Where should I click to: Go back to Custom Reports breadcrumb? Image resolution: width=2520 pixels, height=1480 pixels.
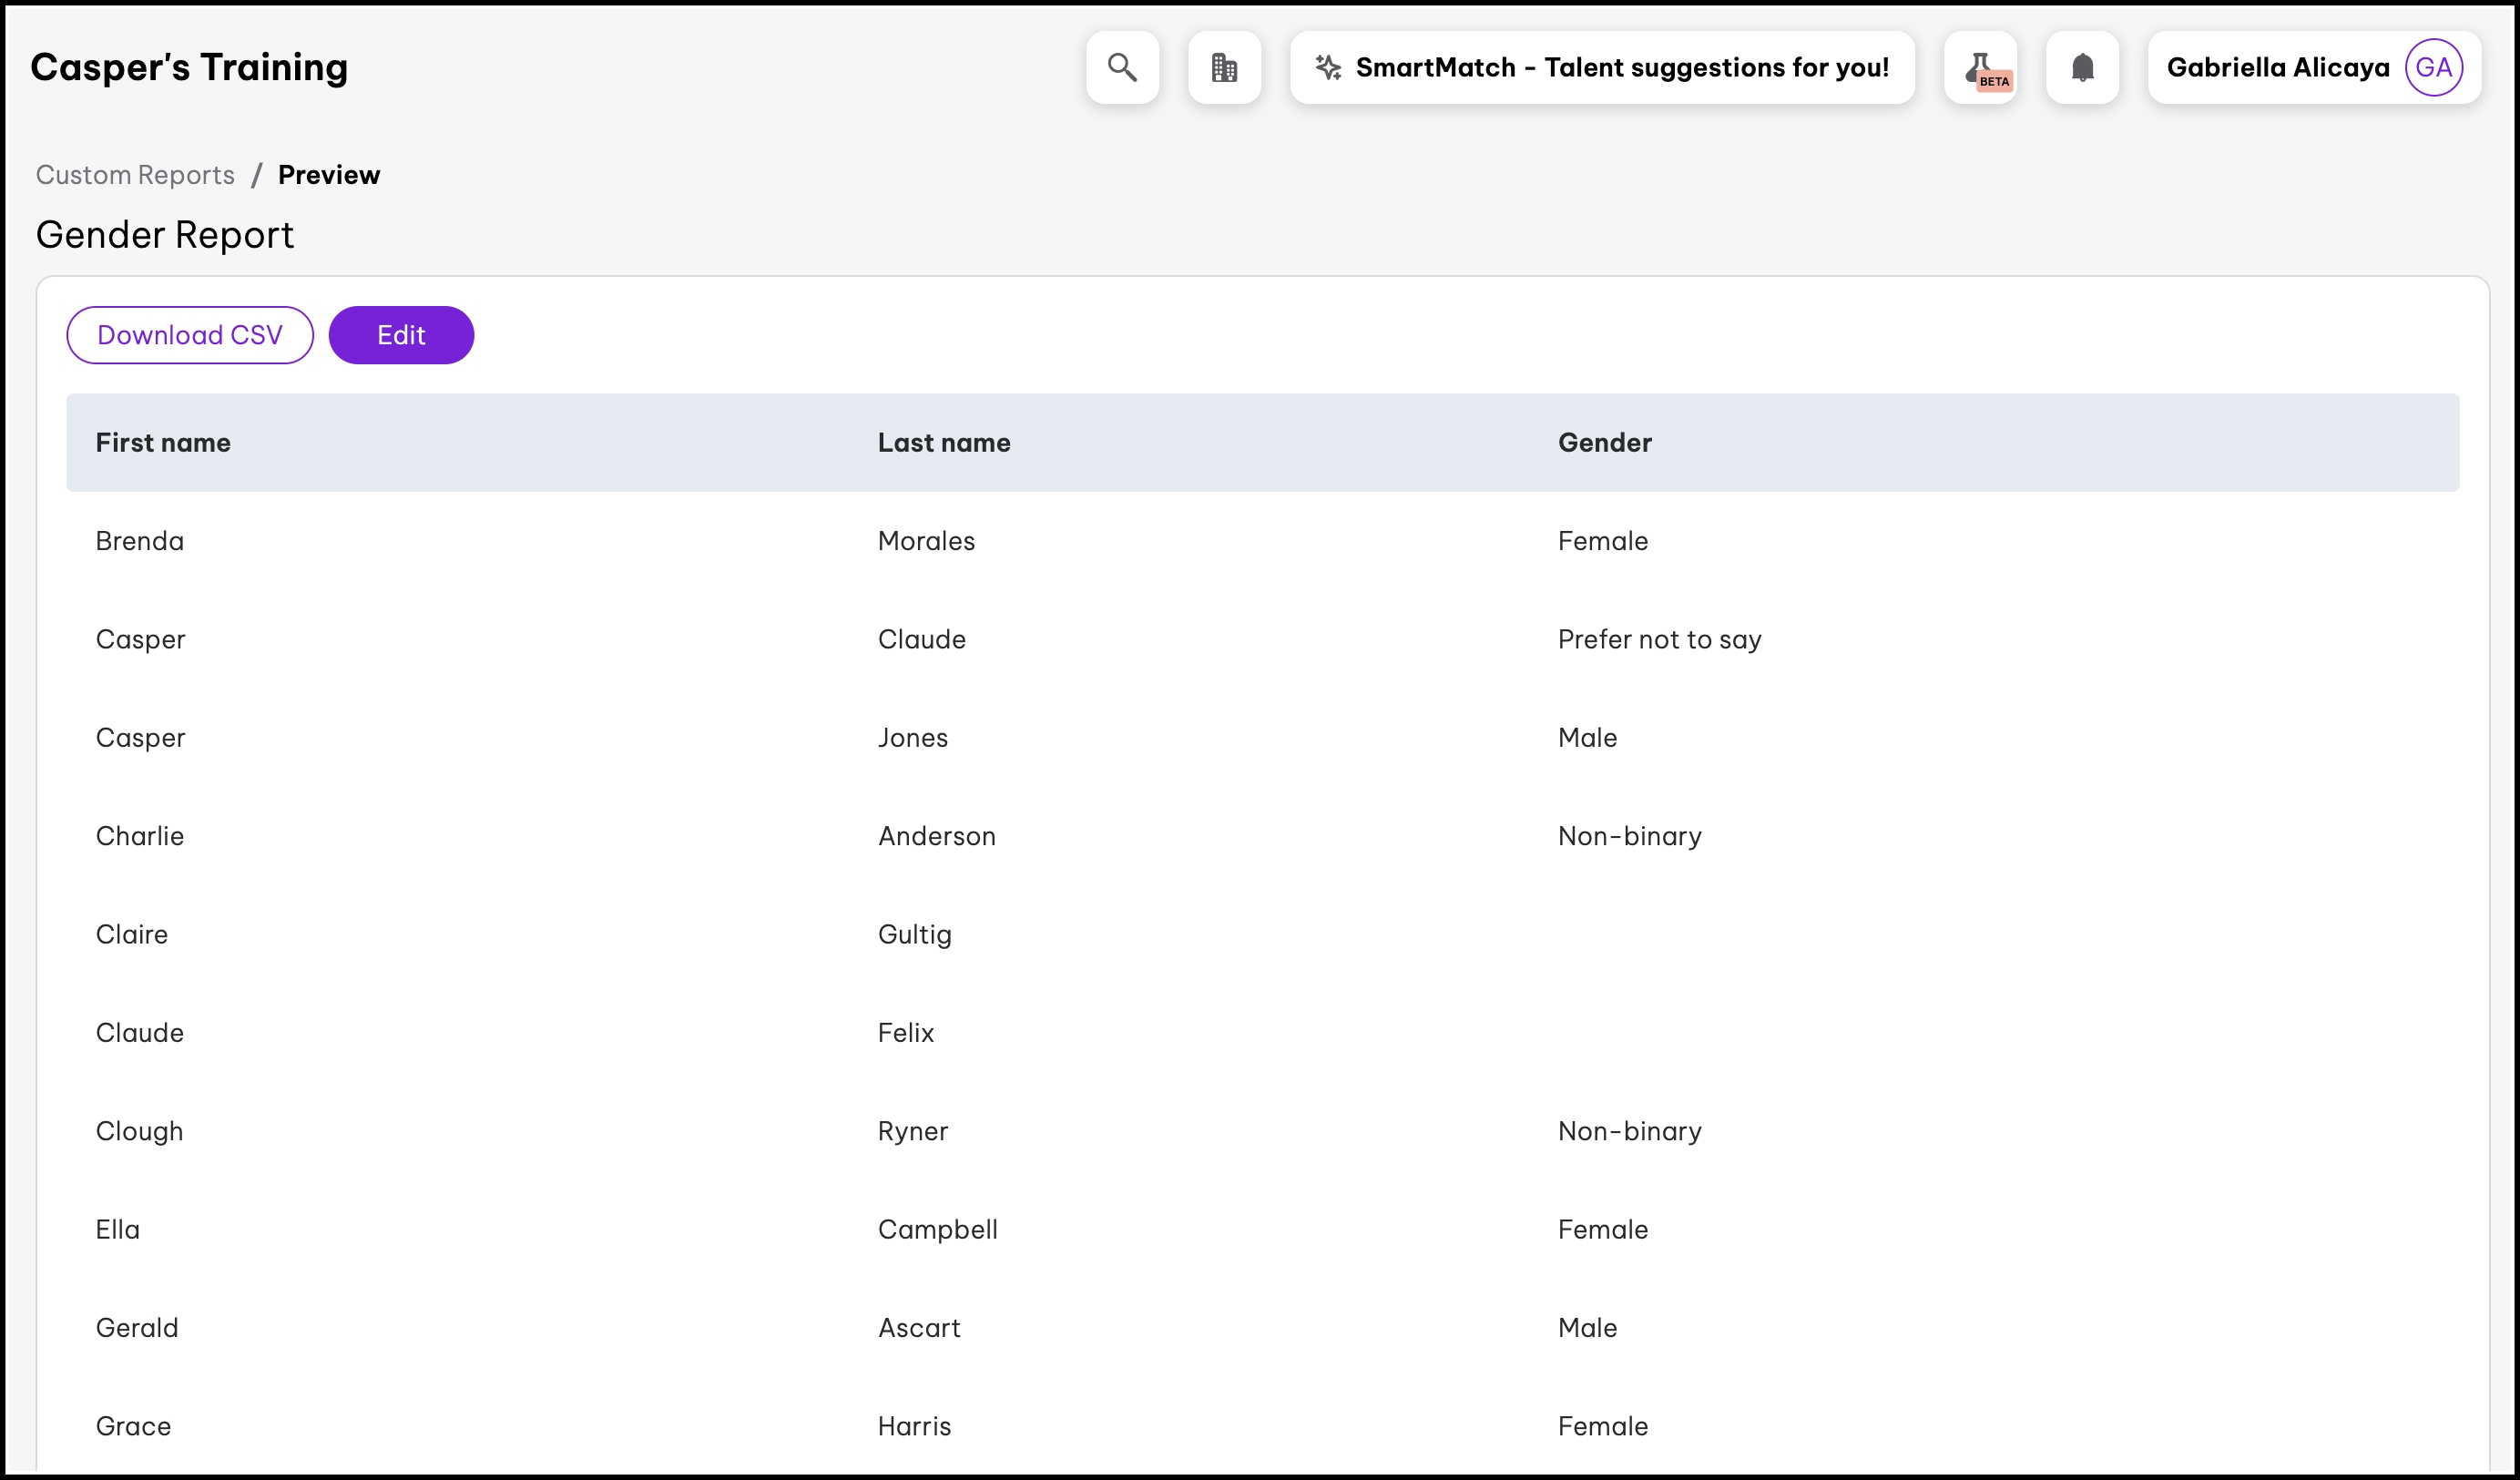135,175
